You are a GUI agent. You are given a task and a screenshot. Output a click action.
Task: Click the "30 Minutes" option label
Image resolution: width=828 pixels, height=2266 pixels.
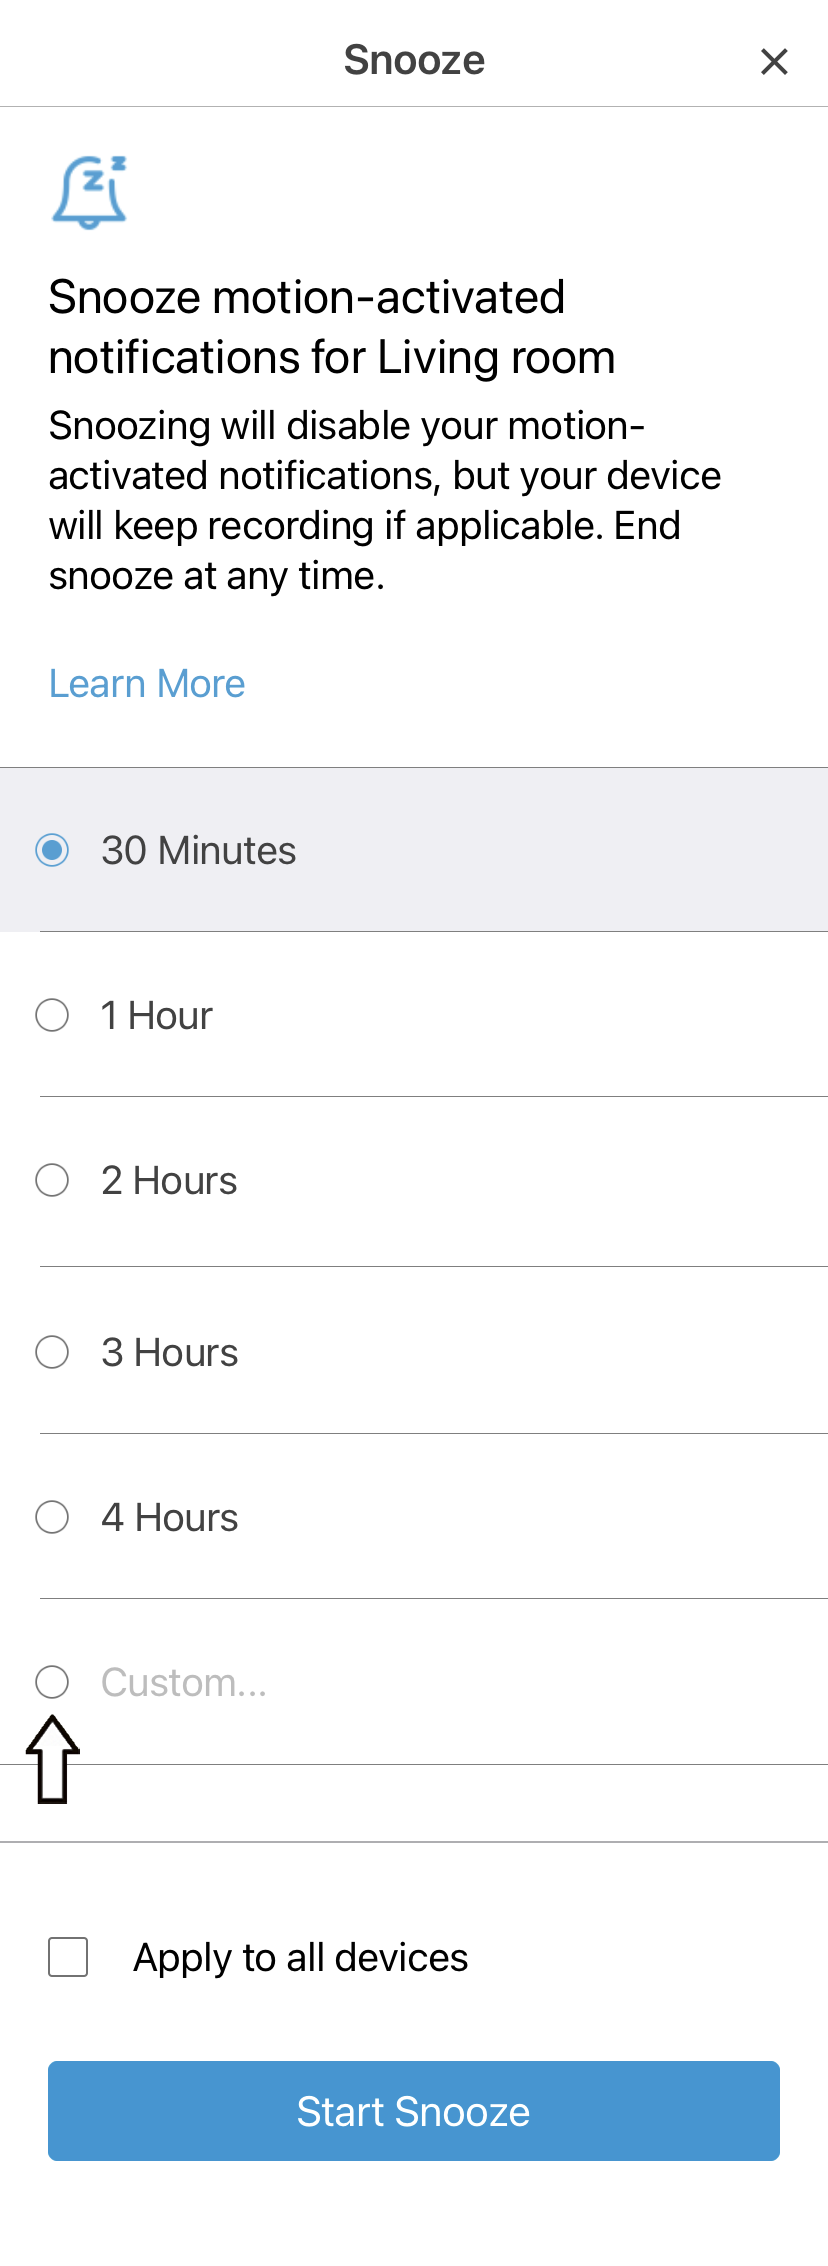[x=198, y=851]
